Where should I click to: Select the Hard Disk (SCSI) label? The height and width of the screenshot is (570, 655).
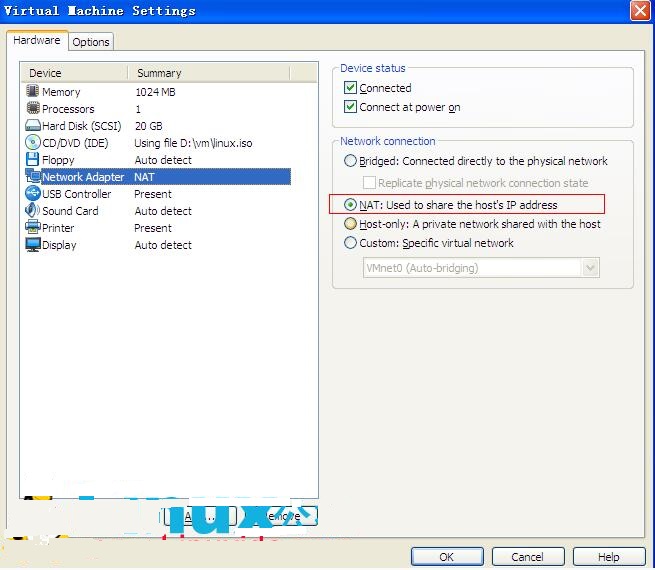tap(81, 126)
